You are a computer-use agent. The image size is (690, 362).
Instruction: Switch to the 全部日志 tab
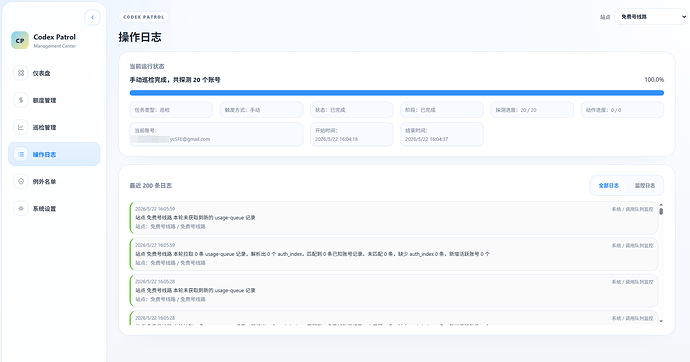click(609, 186)
